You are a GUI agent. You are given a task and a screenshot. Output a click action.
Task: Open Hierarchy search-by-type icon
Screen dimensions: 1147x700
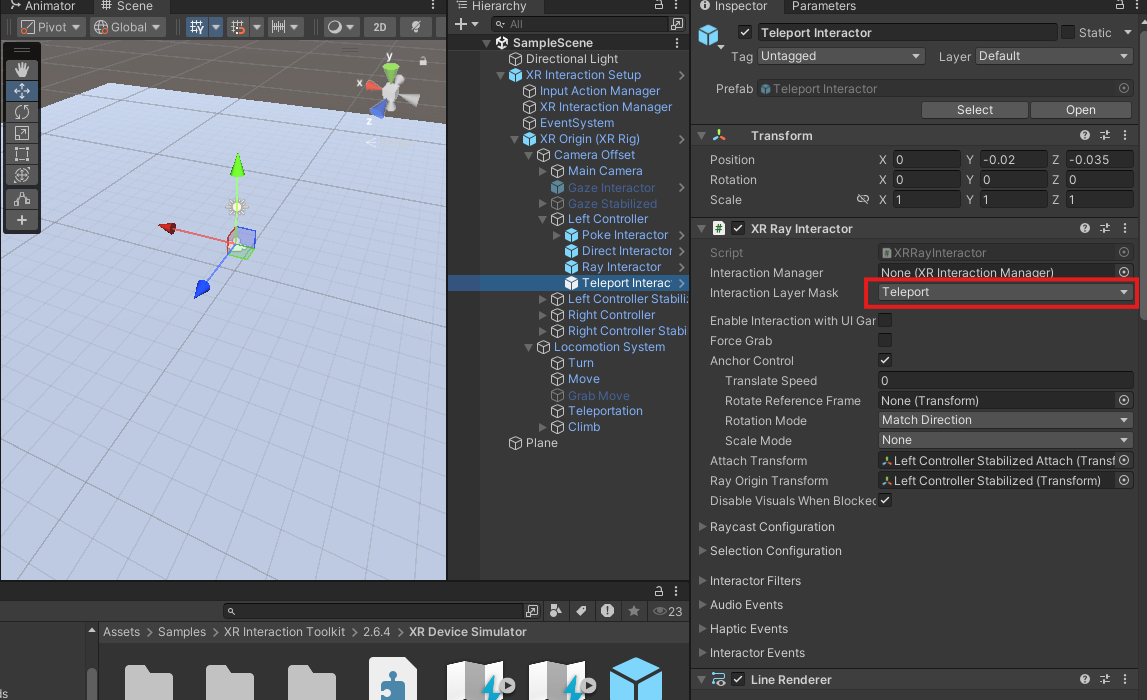pyautogui.click(x=677, y=24)
